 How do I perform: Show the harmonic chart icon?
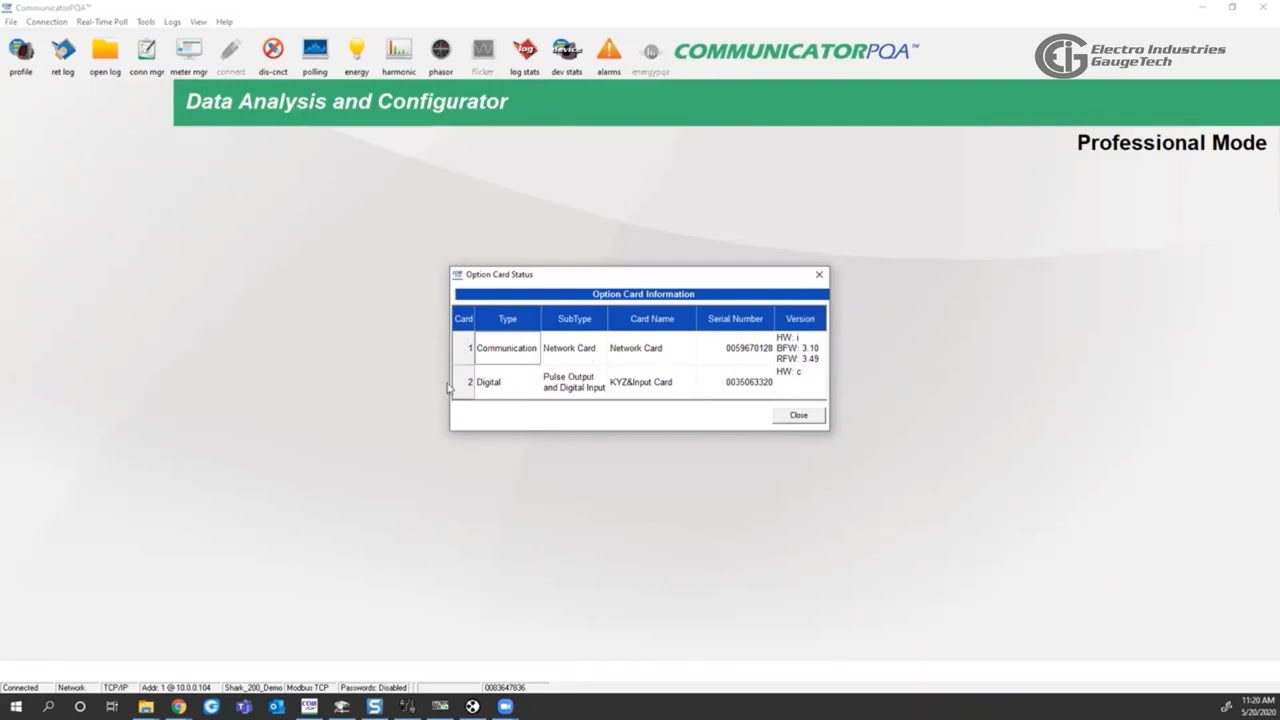pyautogui.click(x=399, y=56)
